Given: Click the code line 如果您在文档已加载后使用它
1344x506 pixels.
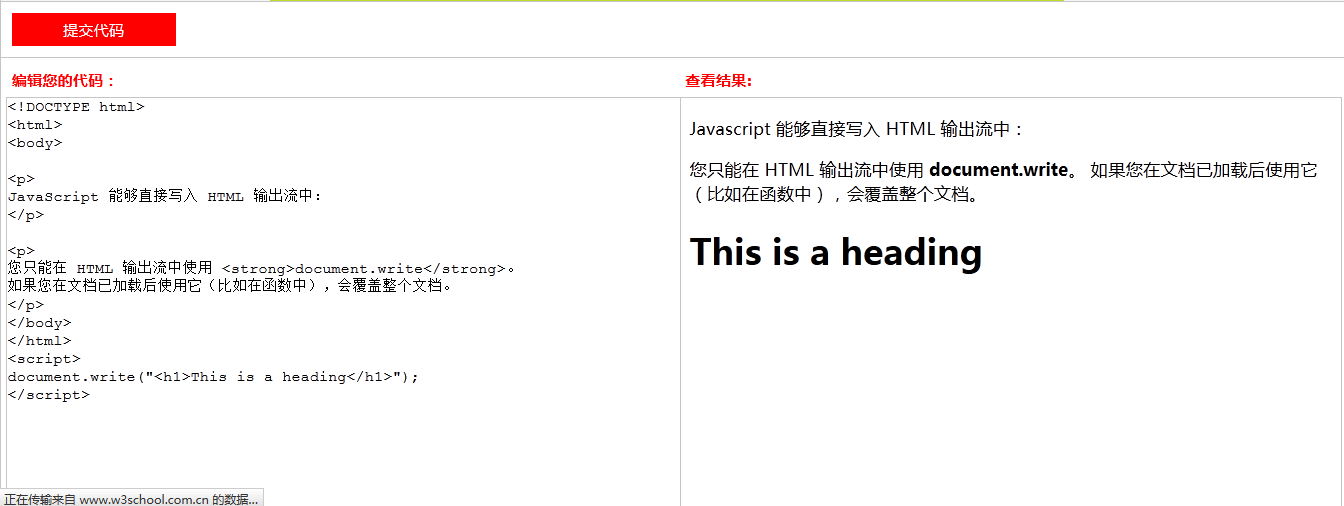Looking at the screenshot, I should (x=231, y=287).
